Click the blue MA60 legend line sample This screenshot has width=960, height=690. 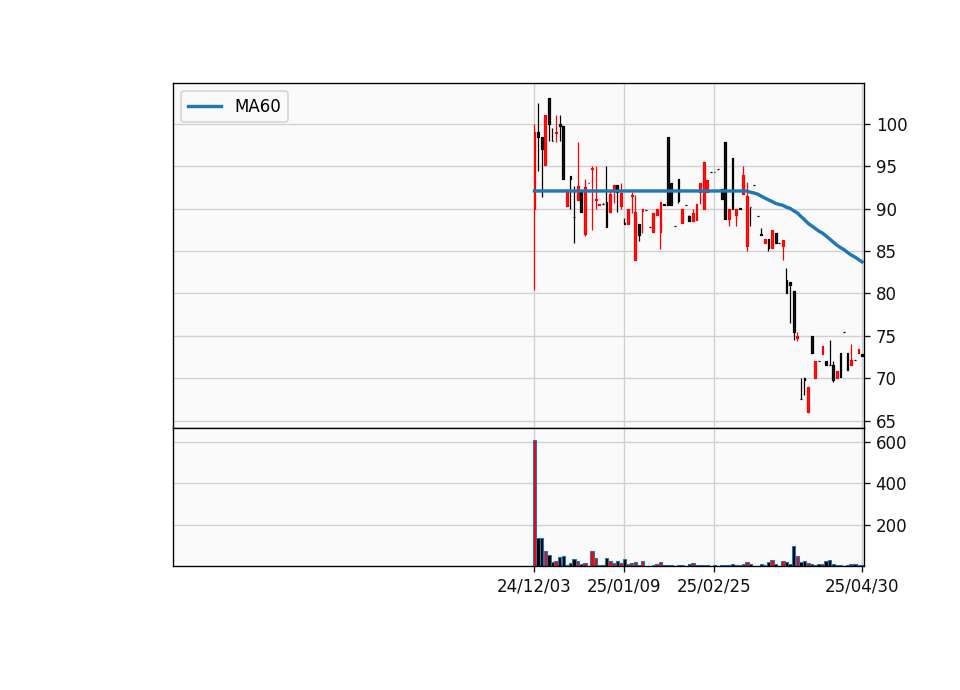205,107
